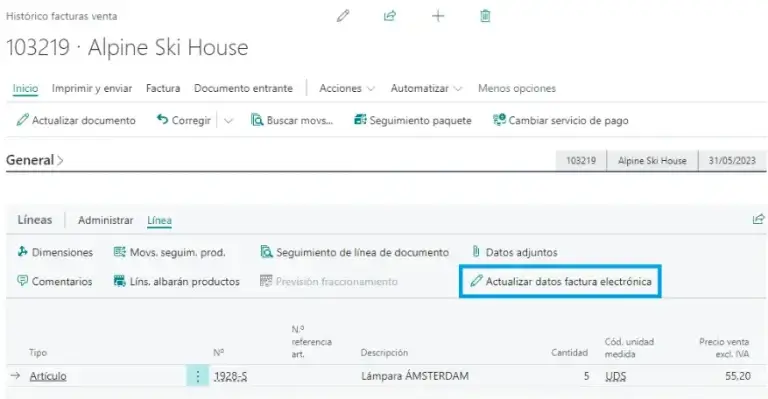Click Actualizar datos factura electrónica
768x399 pixels.
pos(561,282)
